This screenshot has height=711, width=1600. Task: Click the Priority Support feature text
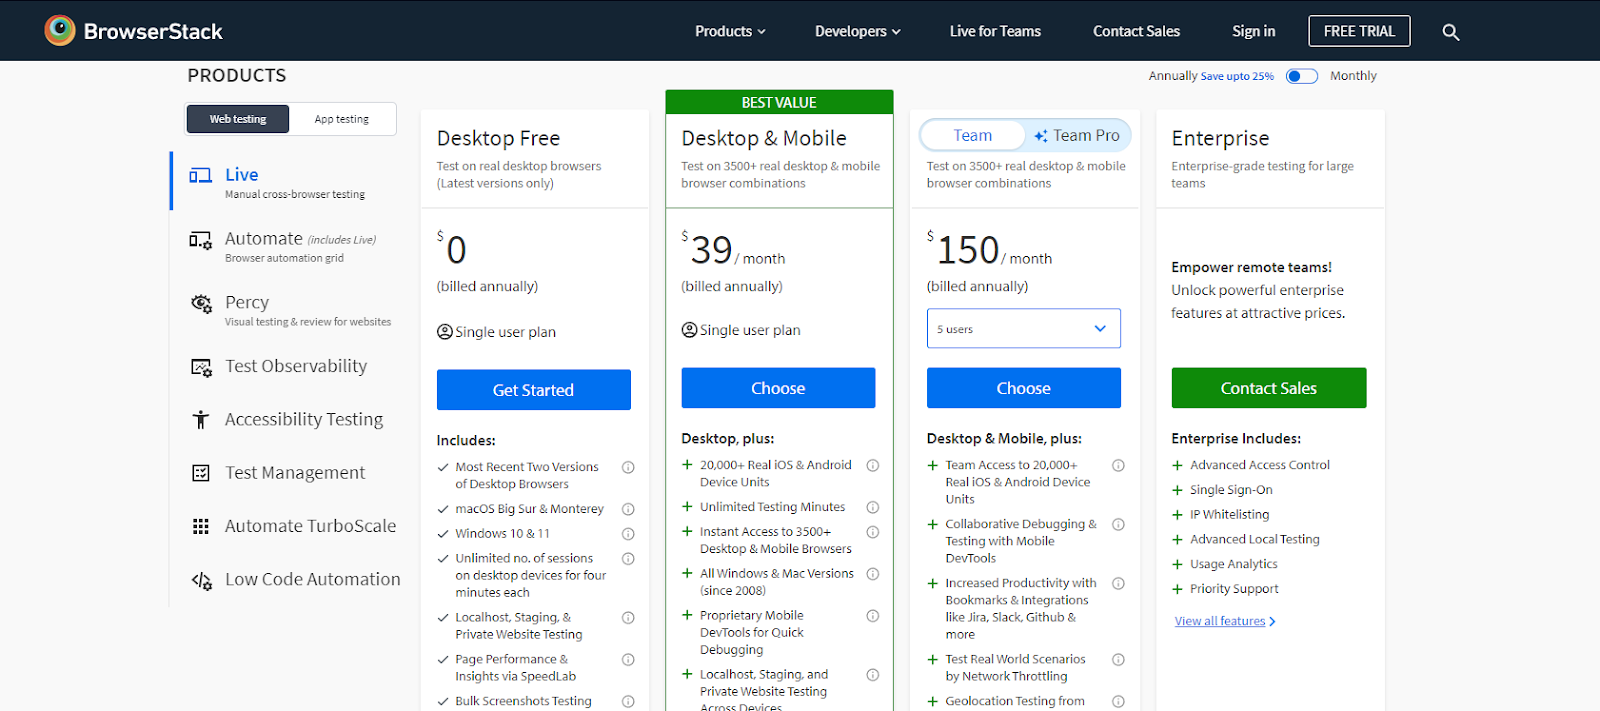[1234, 589]
